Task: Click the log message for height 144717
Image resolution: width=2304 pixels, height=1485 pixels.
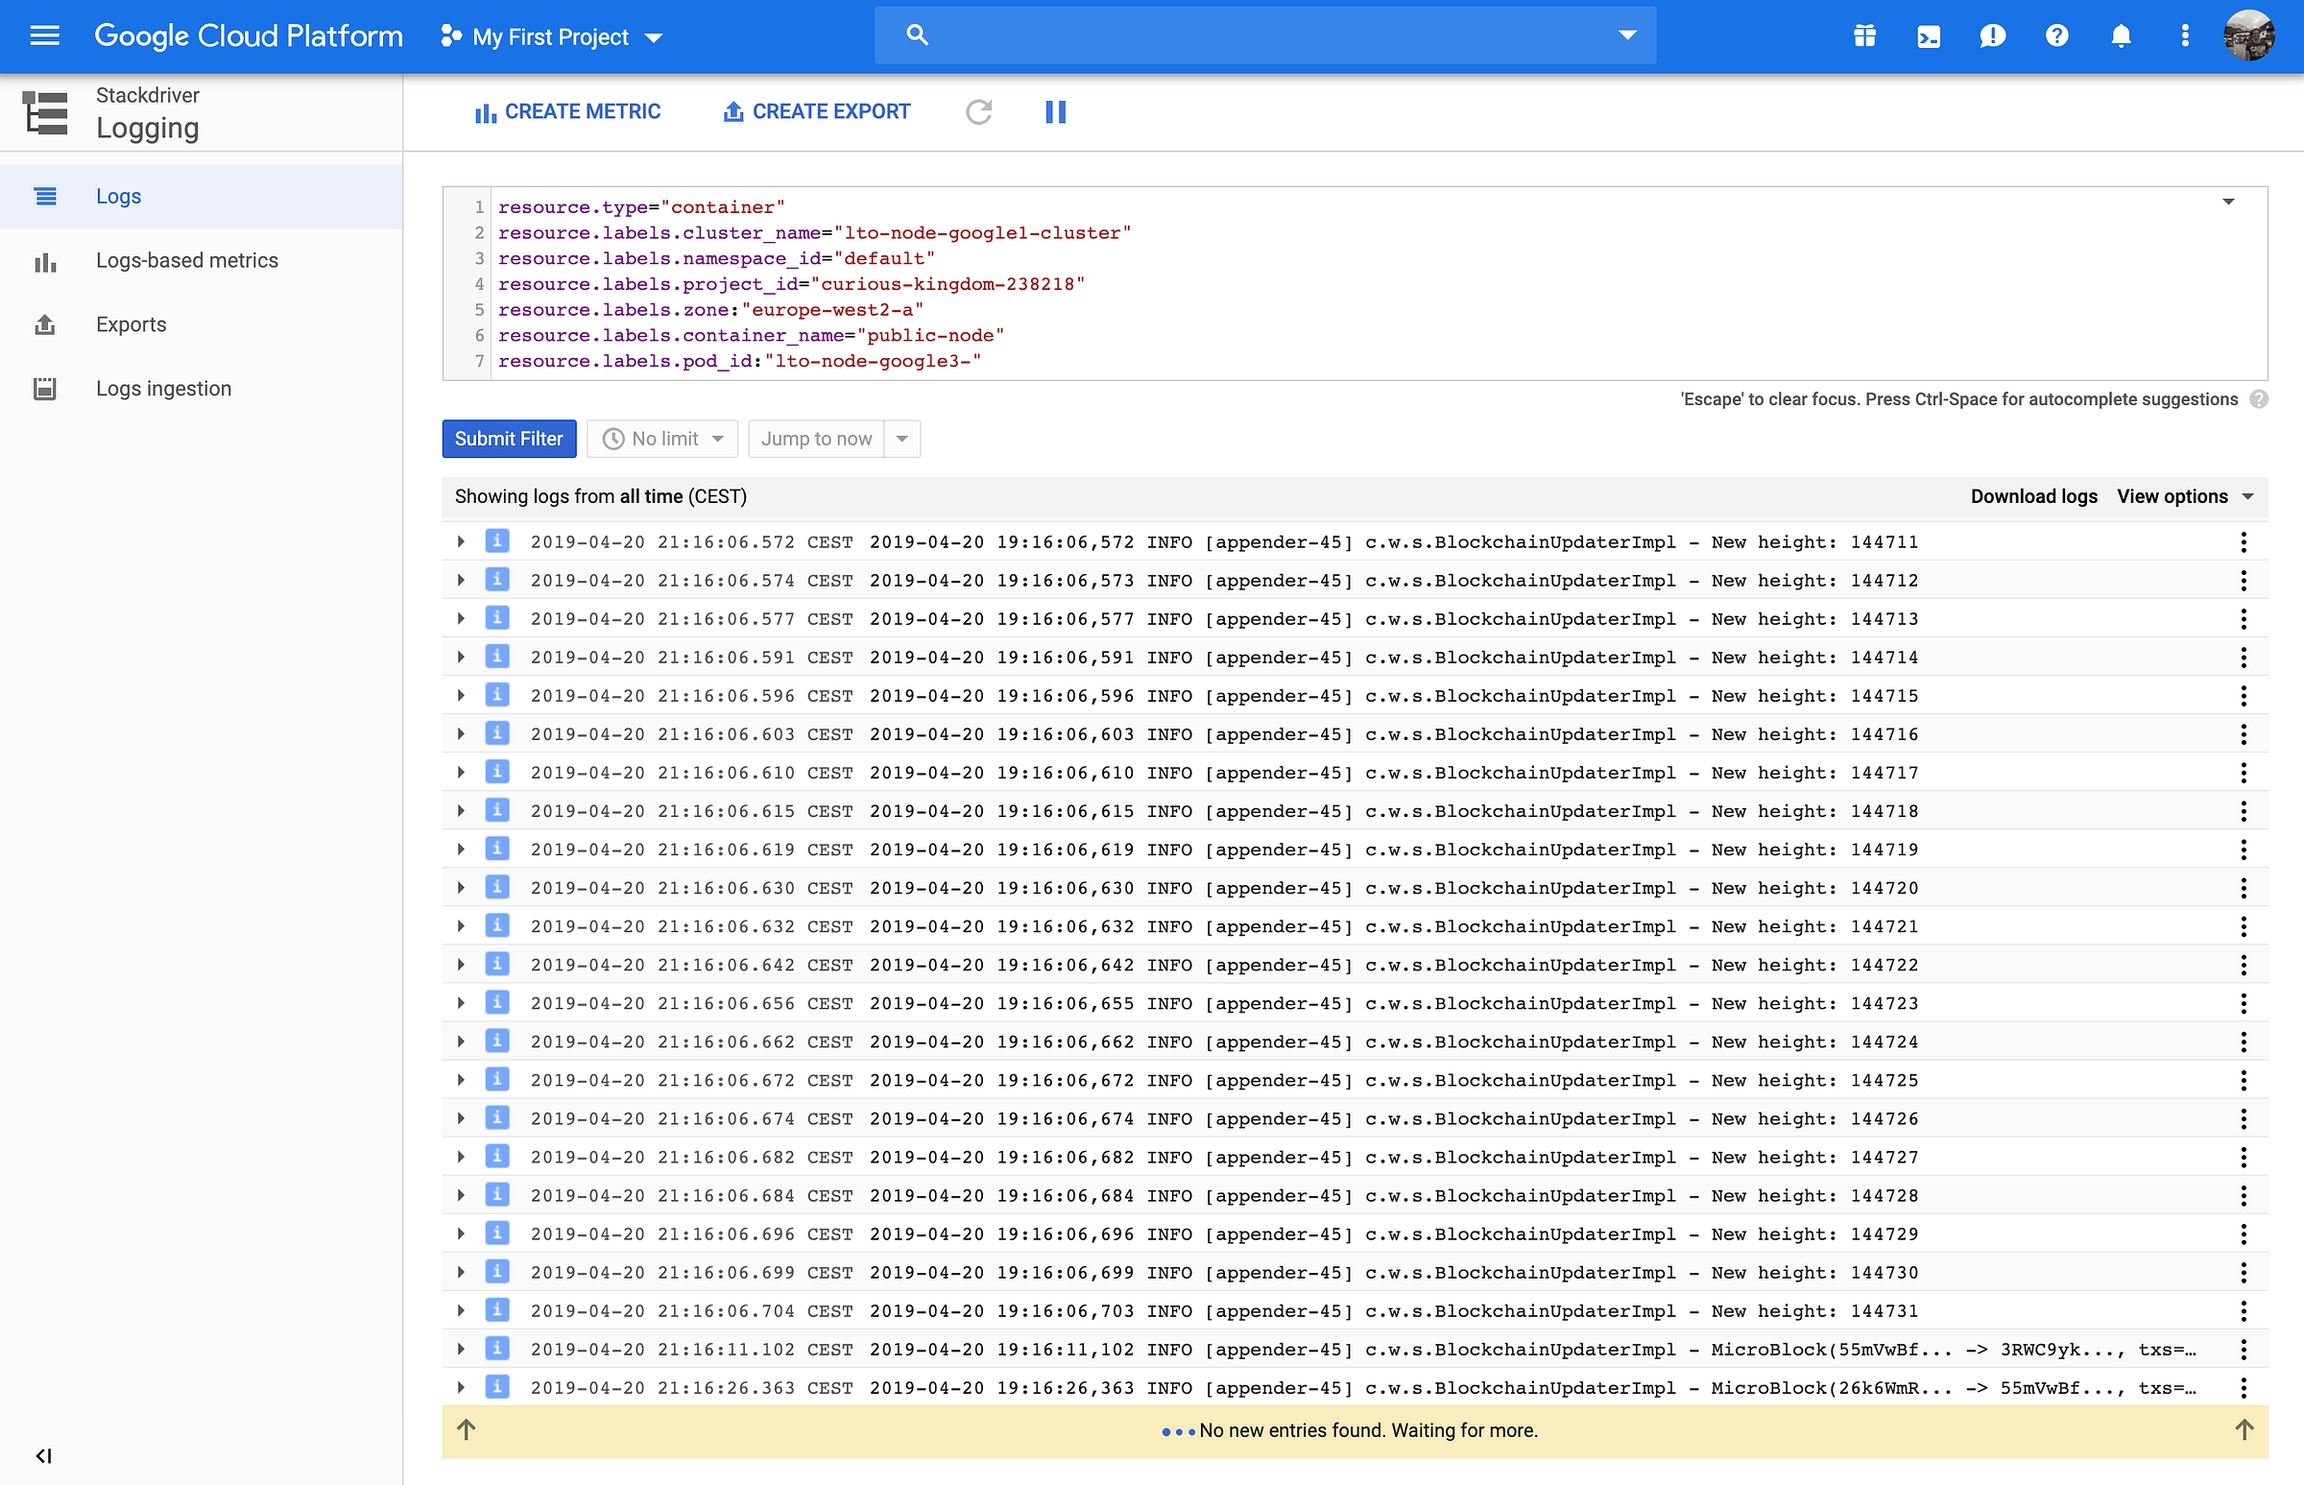Action: (x=1394, y=773)
